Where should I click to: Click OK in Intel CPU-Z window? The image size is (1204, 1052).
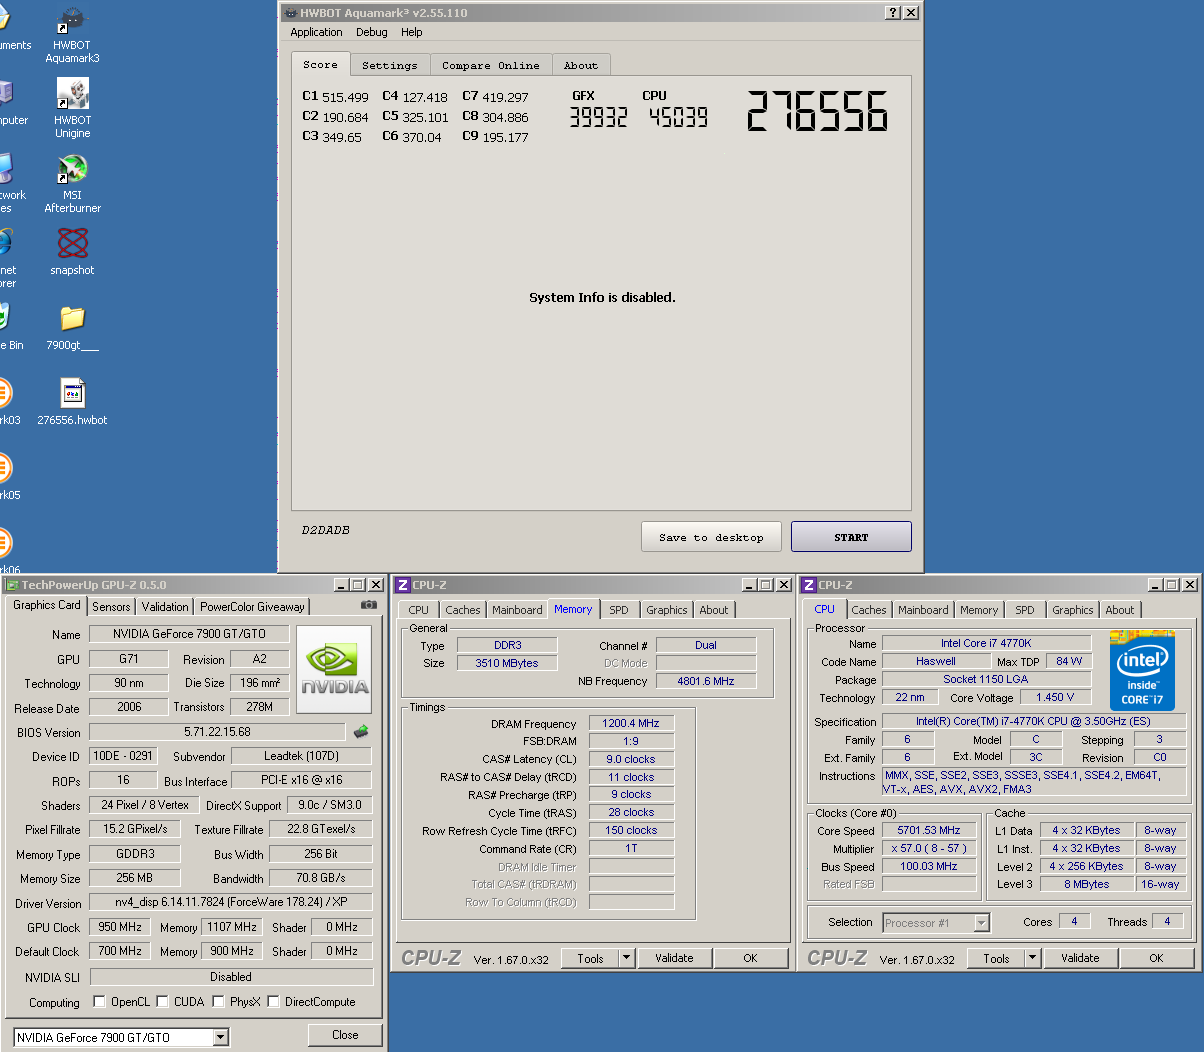[x=1156, y=958]
